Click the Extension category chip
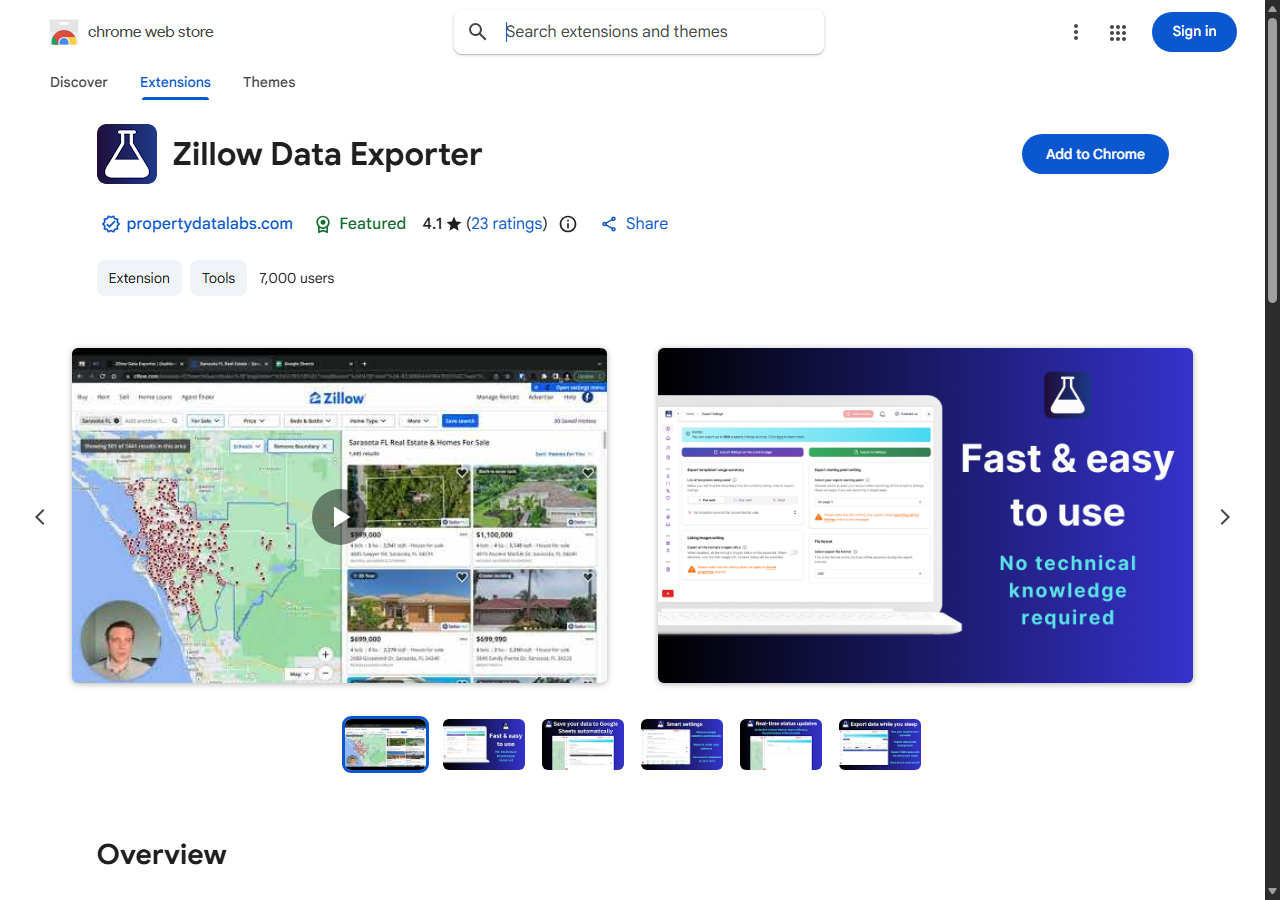This screenshot has height=900, width=1280. coord(139,278)
